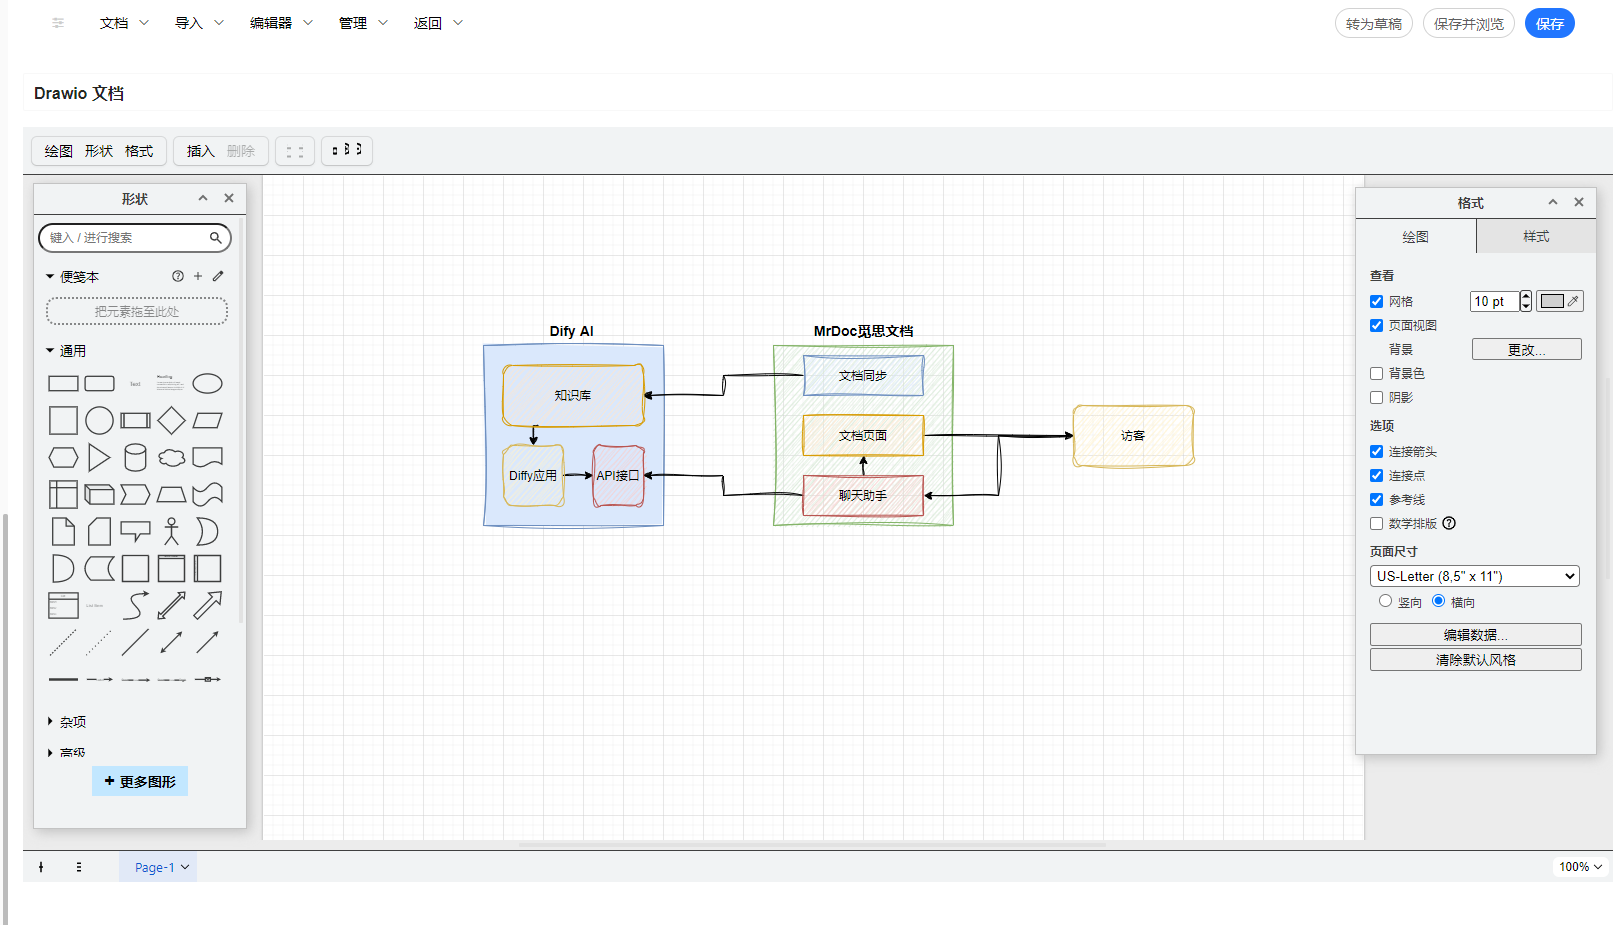This screenshot has width=1623, height=925.
Task: Open the 文档 menu in top bar
Action: pyautogui.click(x=123, y=23)
